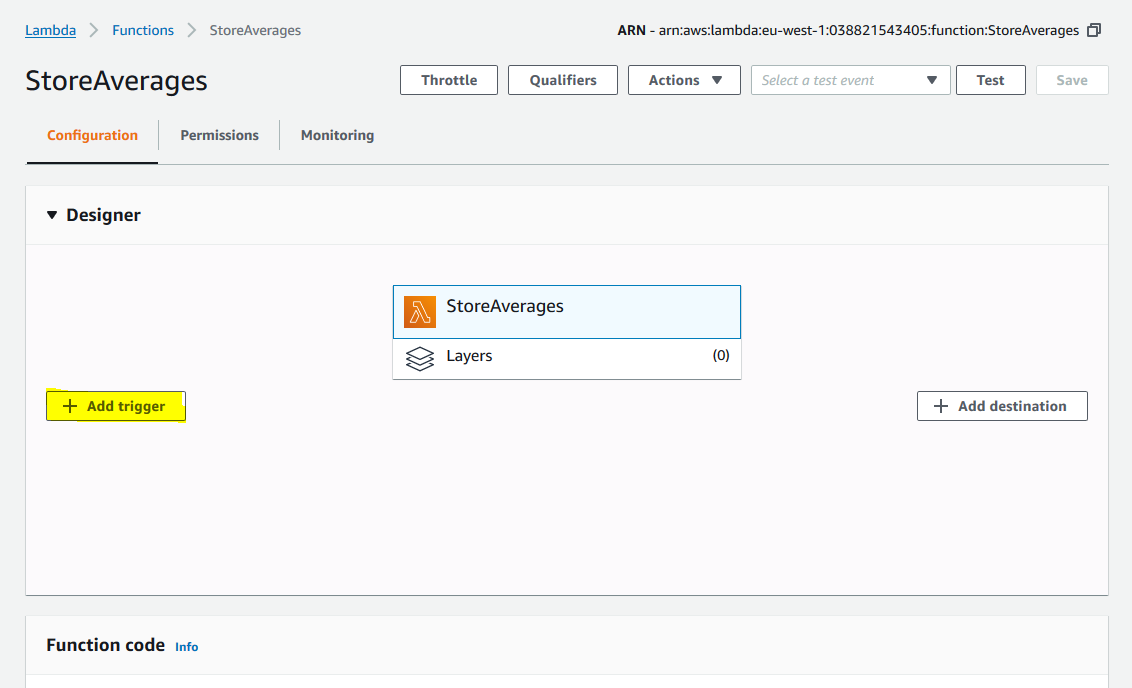
Task: Run the function with the Test button
Action: (990, 80)
